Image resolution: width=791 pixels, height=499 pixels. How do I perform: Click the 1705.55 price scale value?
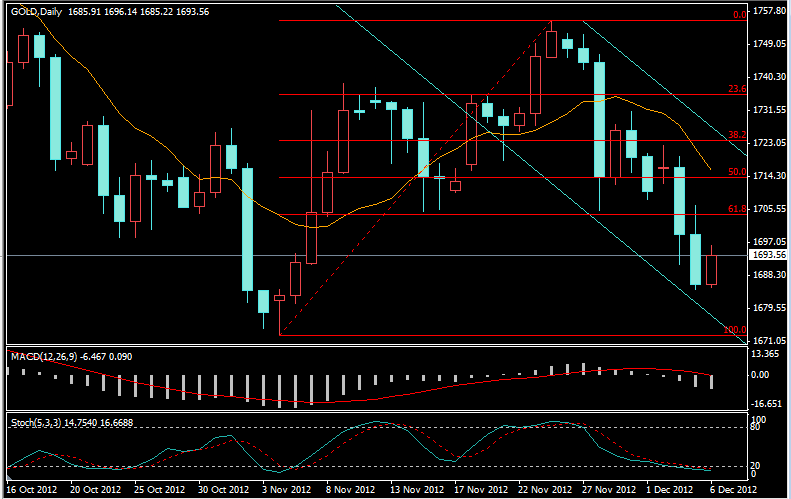[769, 208]
